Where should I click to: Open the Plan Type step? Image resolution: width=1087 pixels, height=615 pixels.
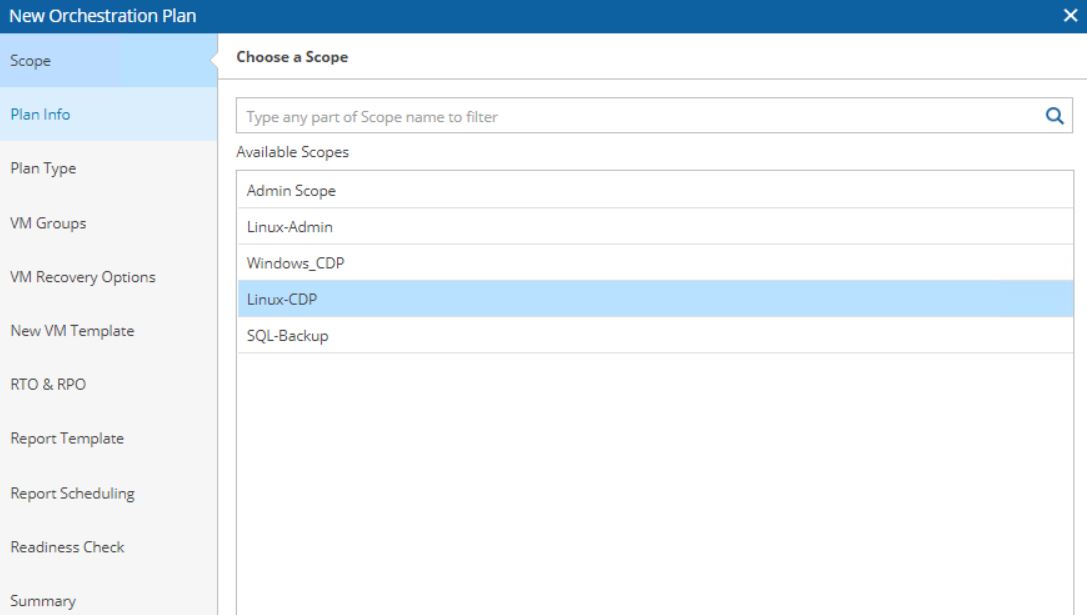(x=108, y=168)
